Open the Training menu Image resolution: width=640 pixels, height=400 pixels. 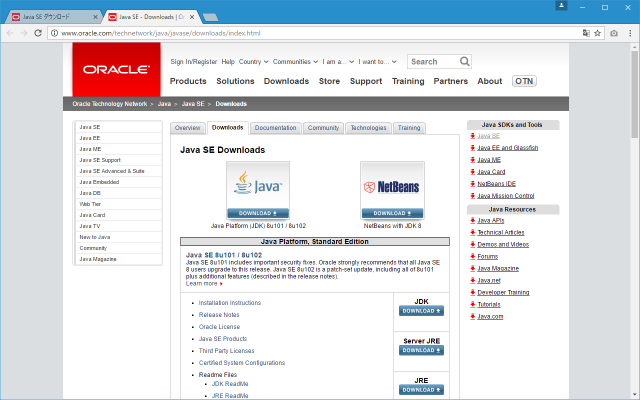tap(408, 81)
